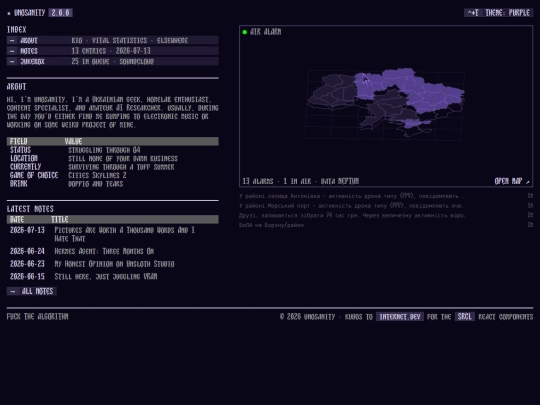Click the 'Cities Skylines 2' value

coord(97,175)
